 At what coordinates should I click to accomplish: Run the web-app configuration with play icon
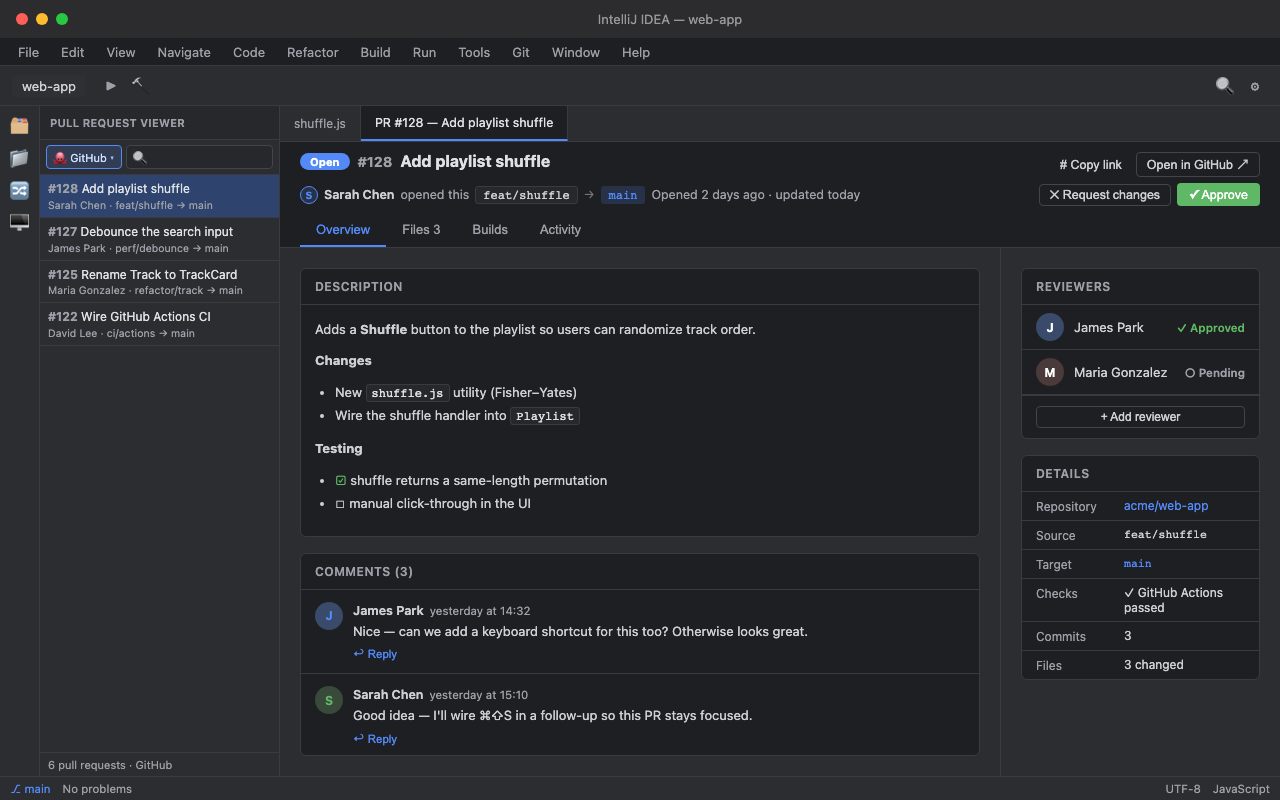pyautogui.click(x=111, y=86)
